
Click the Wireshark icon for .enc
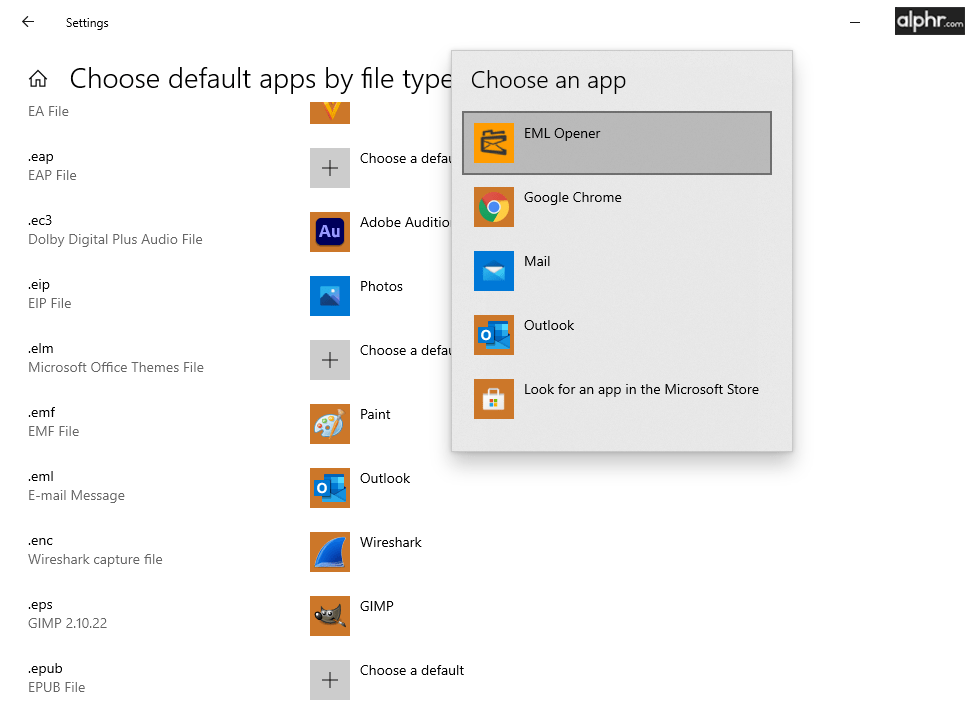pos(330,552)
